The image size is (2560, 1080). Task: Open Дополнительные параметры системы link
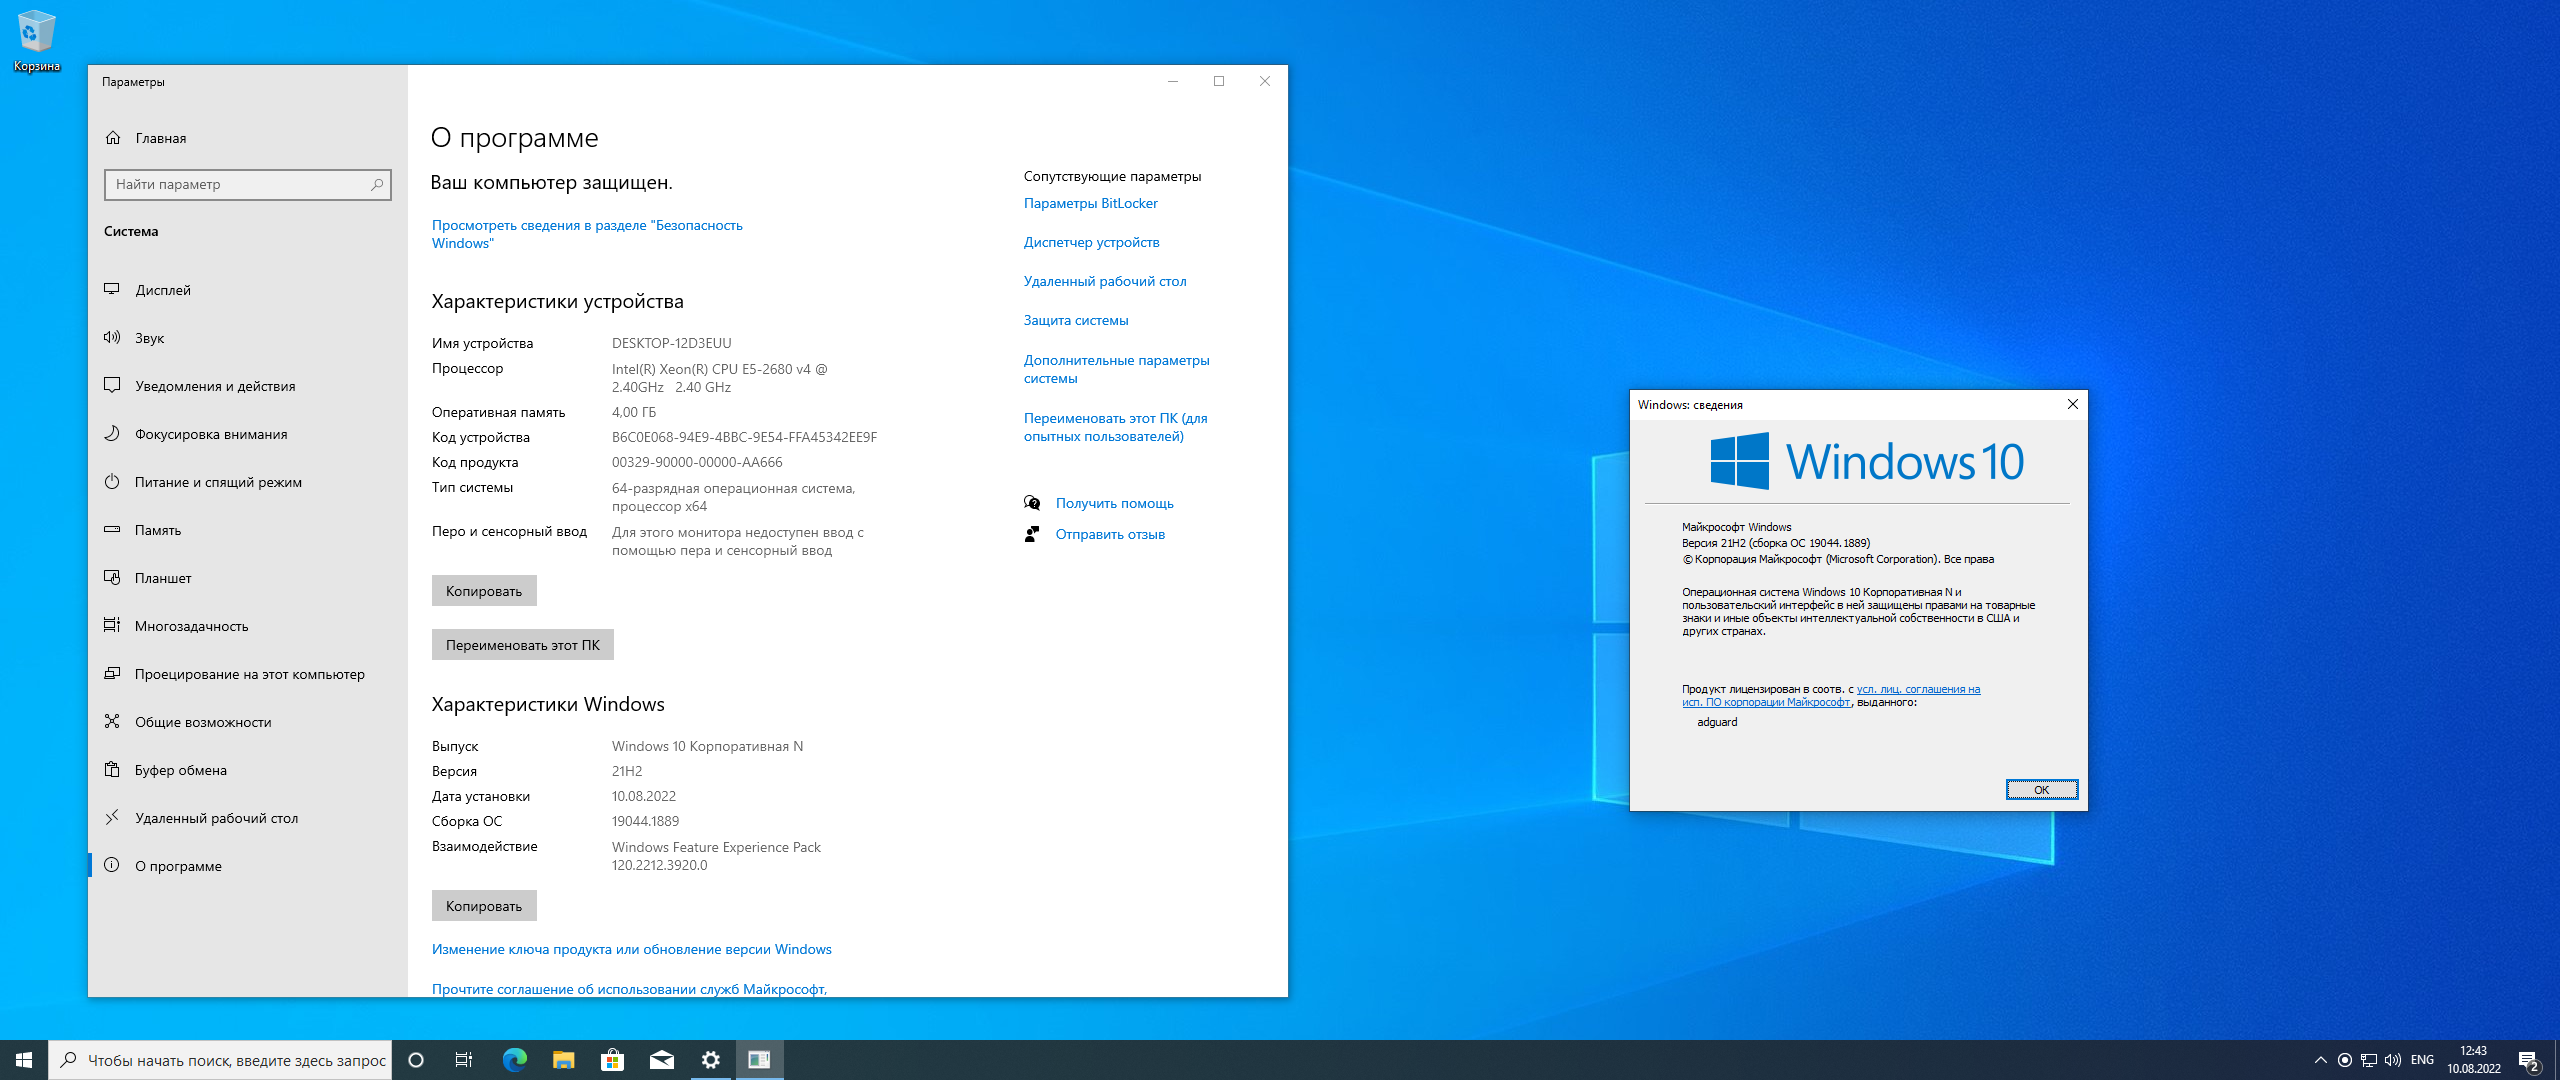1117,369
